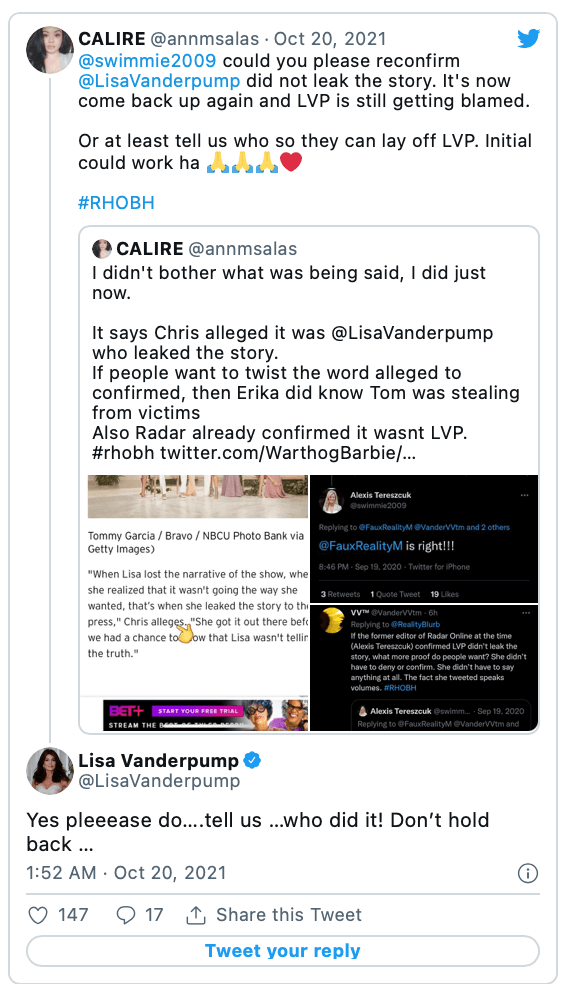
Task: Open the 1:52 AM Oct 20, 2021 timestamp
Action: [126, 873]
